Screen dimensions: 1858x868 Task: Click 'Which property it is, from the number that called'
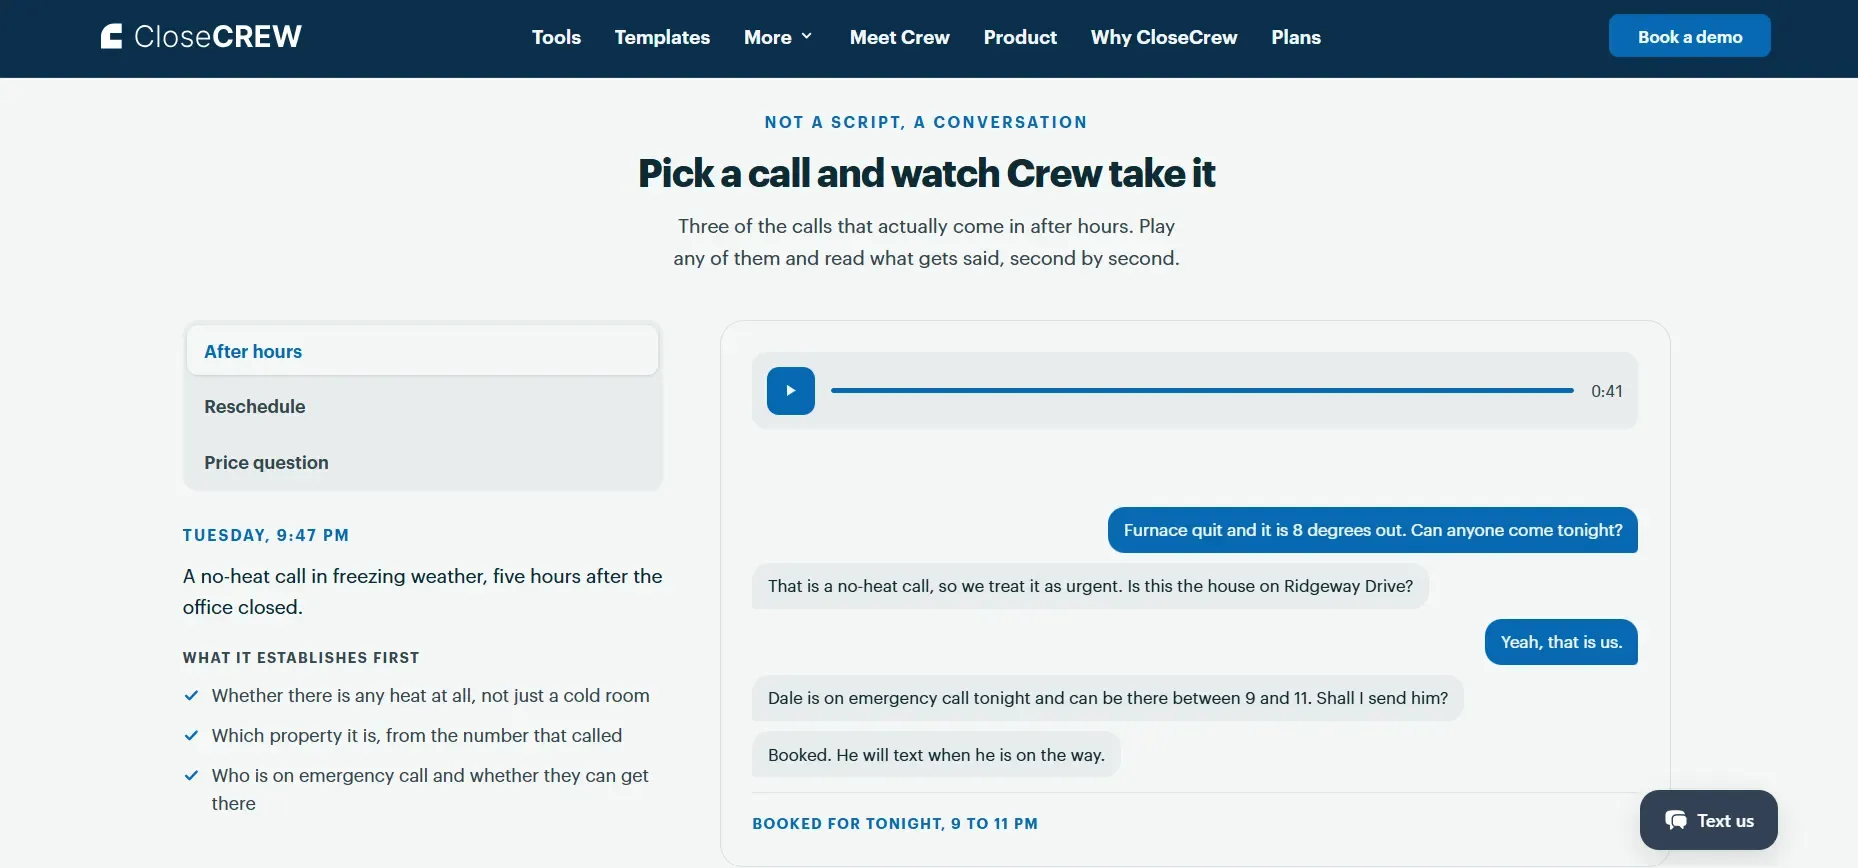coord(417,735)
